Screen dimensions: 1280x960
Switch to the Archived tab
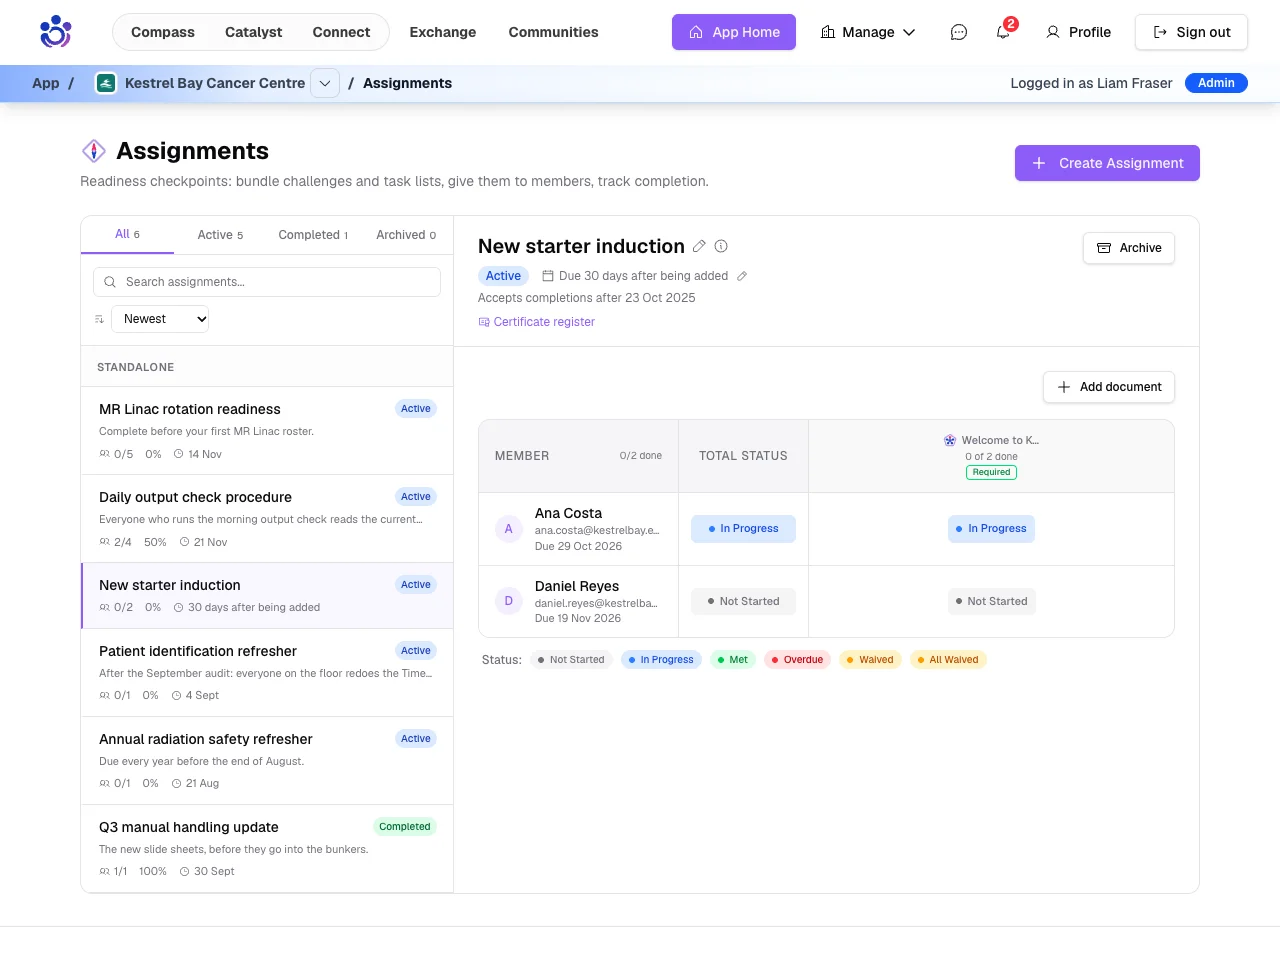tap(406, 235)
